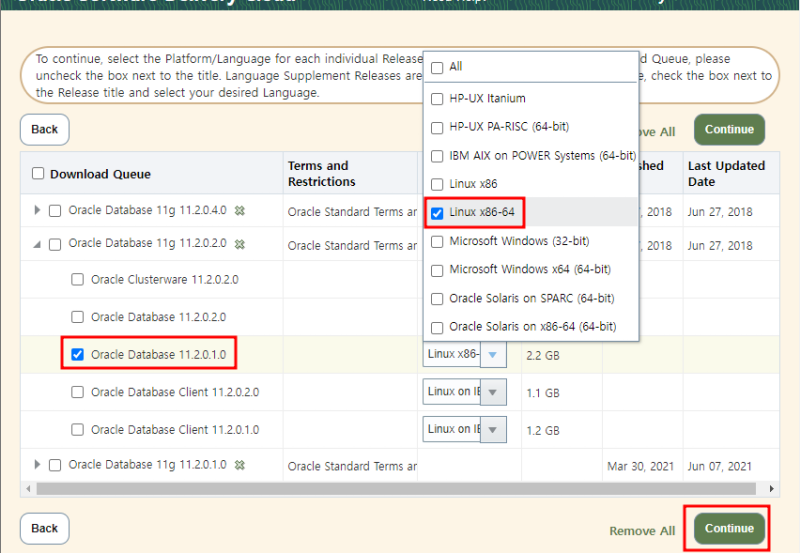Click the Mar 30, 2021 published date
This screenshot has height=553, width=800.
coord(640,466)
